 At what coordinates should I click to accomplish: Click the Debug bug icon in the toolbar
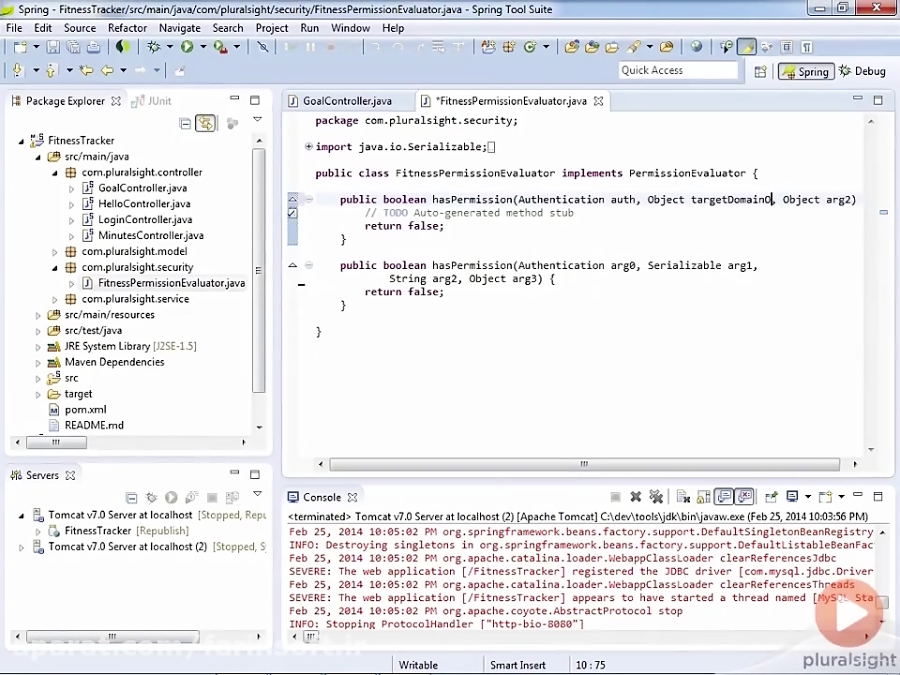[x=155, y=47]
